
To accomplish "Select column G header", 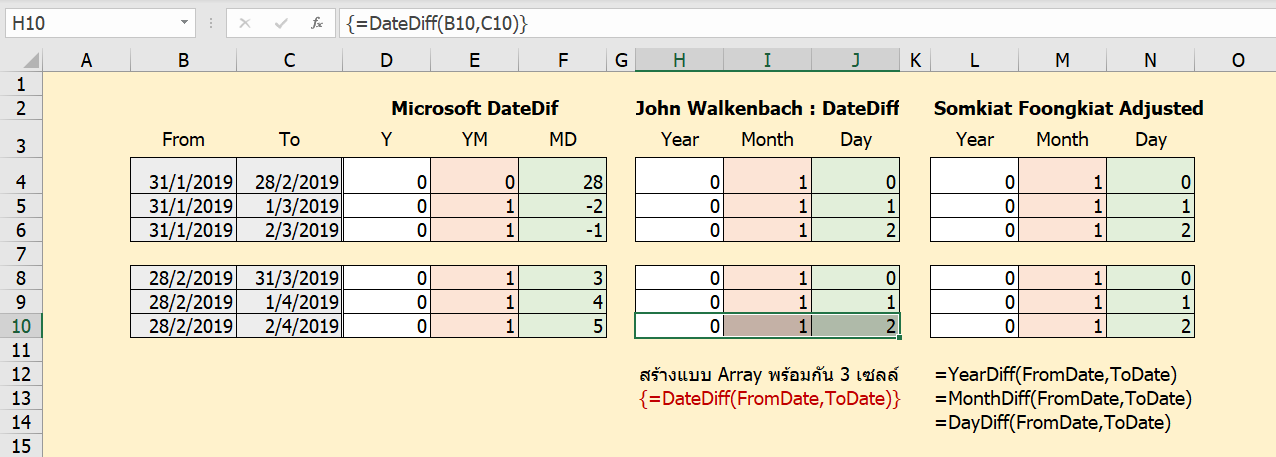I will coord(621,61).
